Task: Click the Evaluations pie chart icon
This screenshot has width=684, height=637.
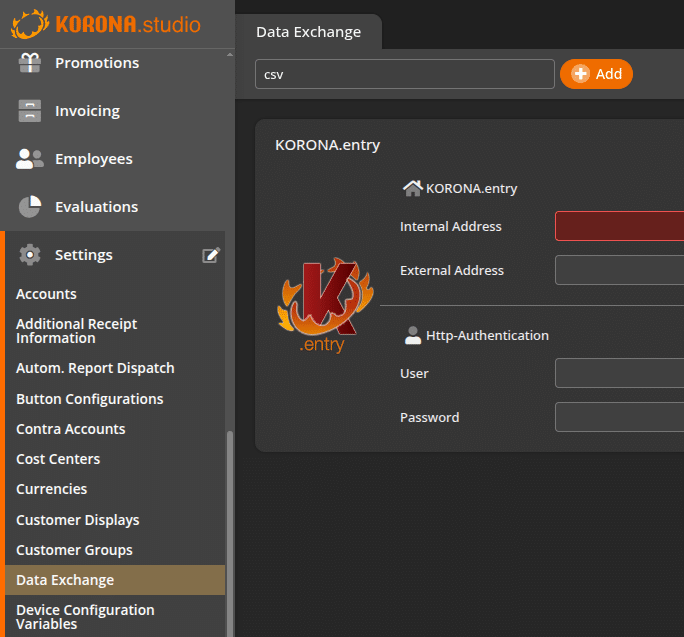Action: point(30,207)
